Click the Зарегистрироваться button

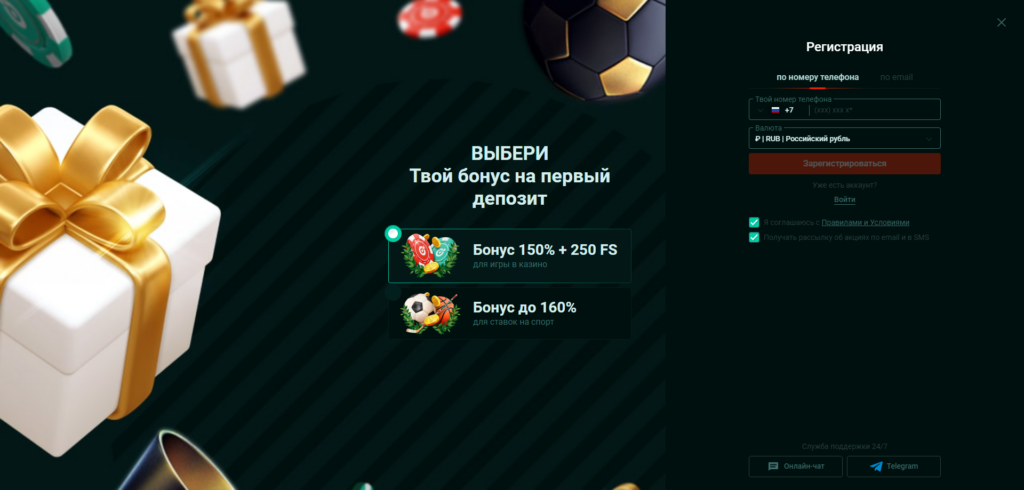[x=844, y=163]
